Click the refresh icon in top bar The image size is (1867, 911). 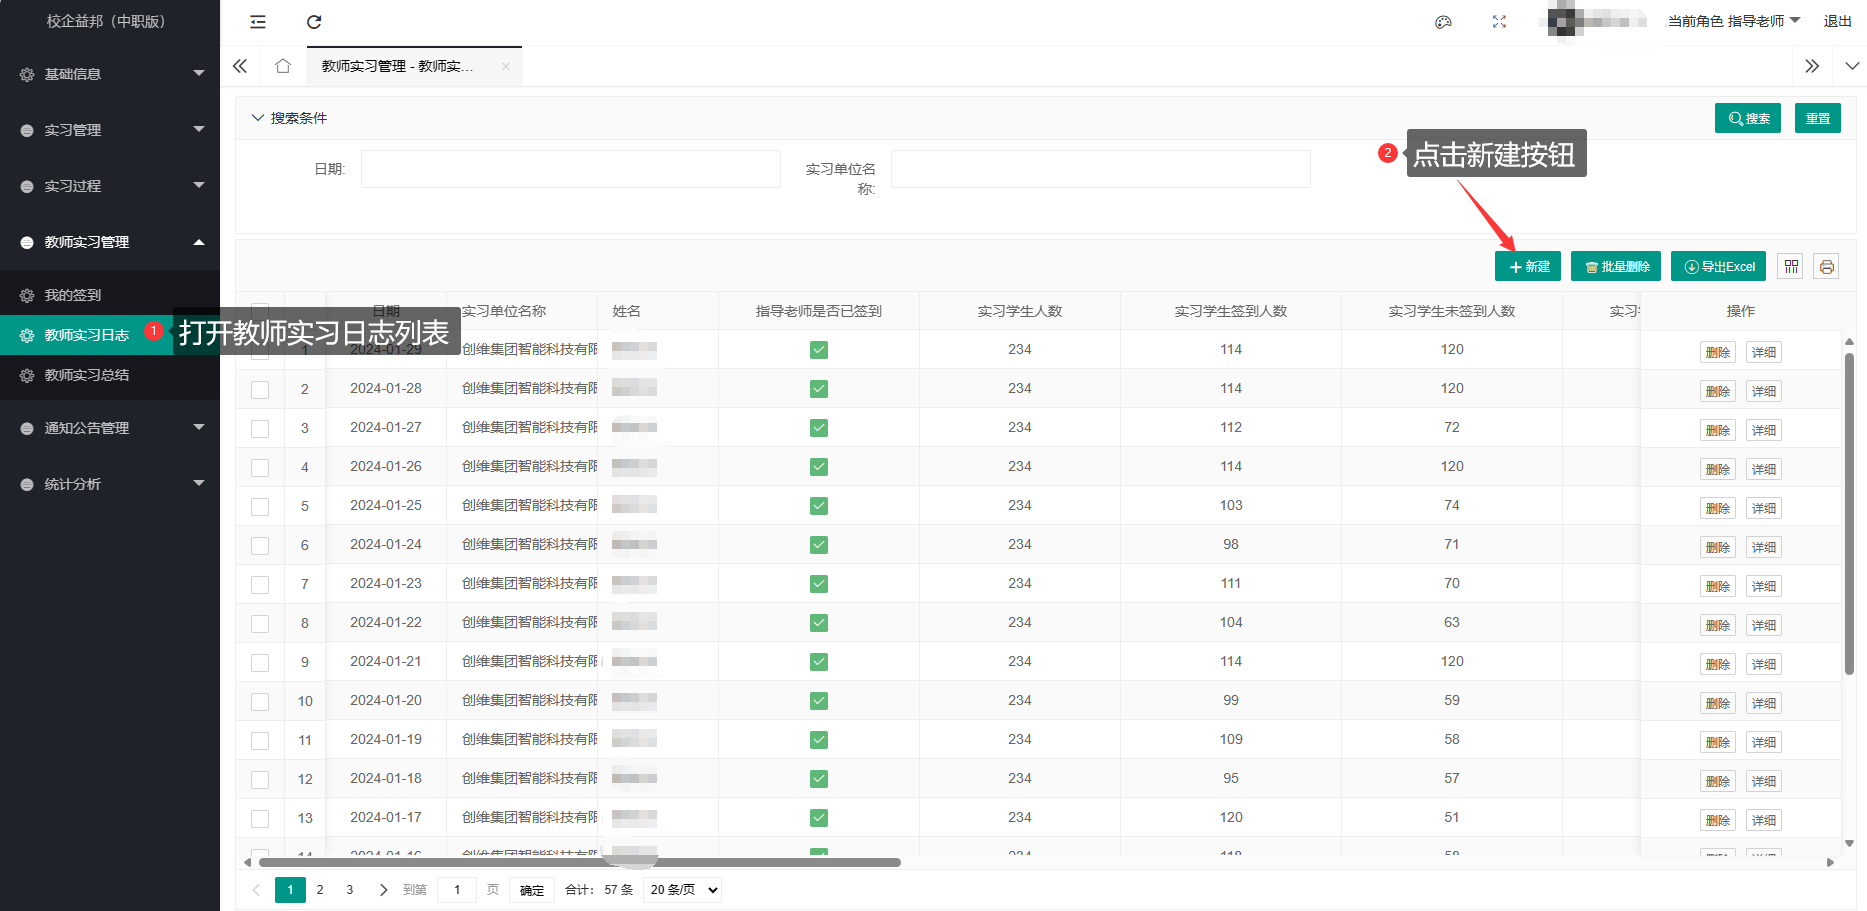coord(314,22)
